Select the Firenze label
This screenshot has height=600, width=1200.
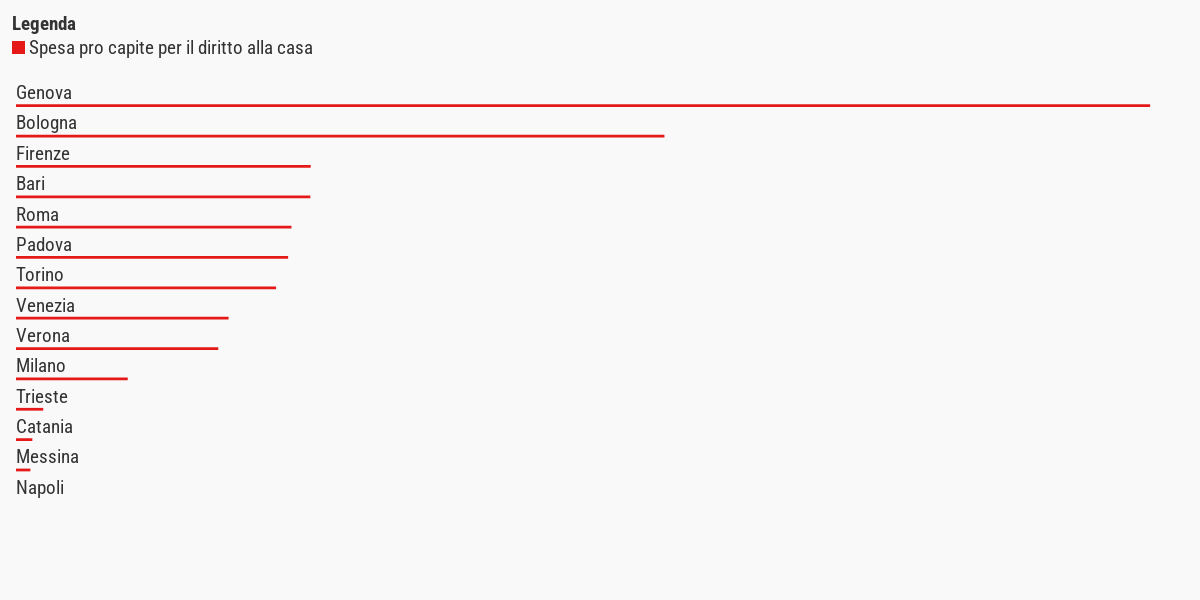pyautogui.click(x=43, y=154)
